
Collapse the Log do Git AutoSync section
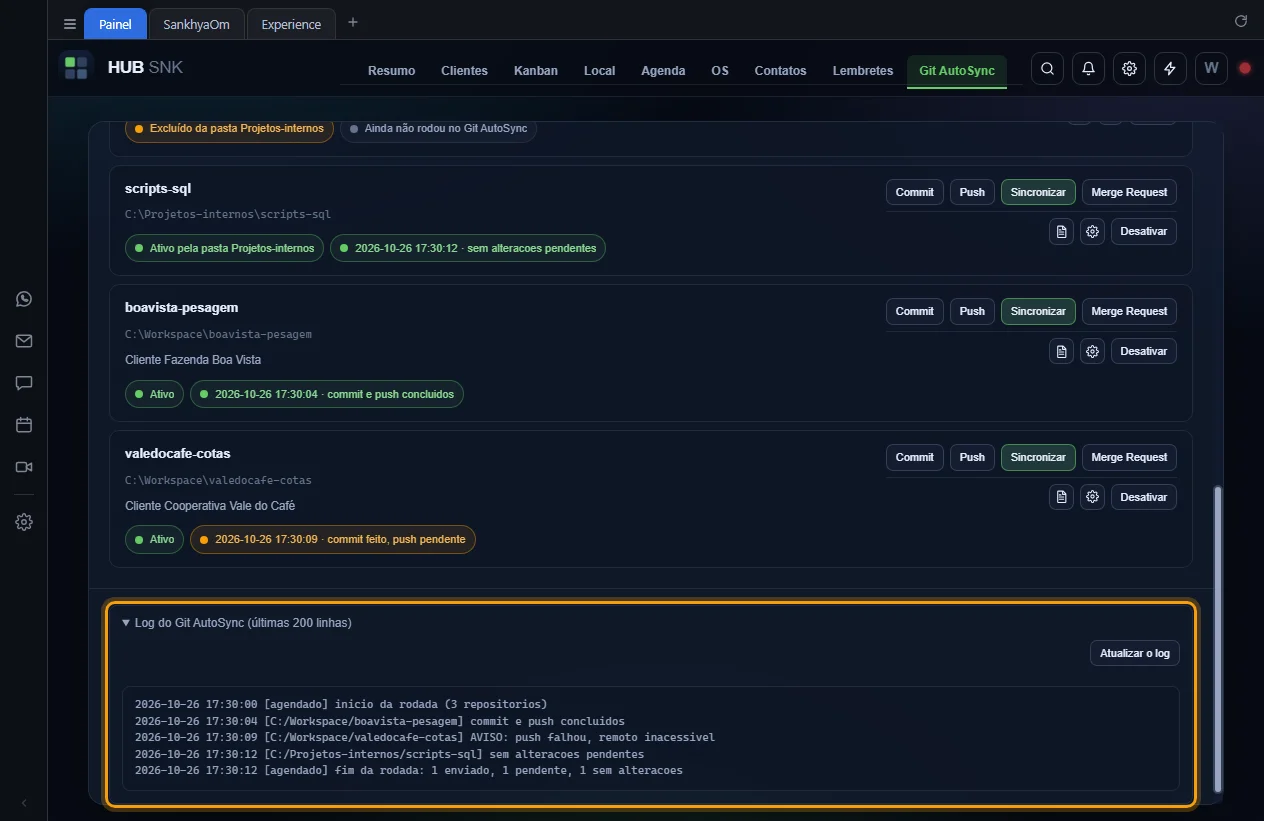point(236,623)
